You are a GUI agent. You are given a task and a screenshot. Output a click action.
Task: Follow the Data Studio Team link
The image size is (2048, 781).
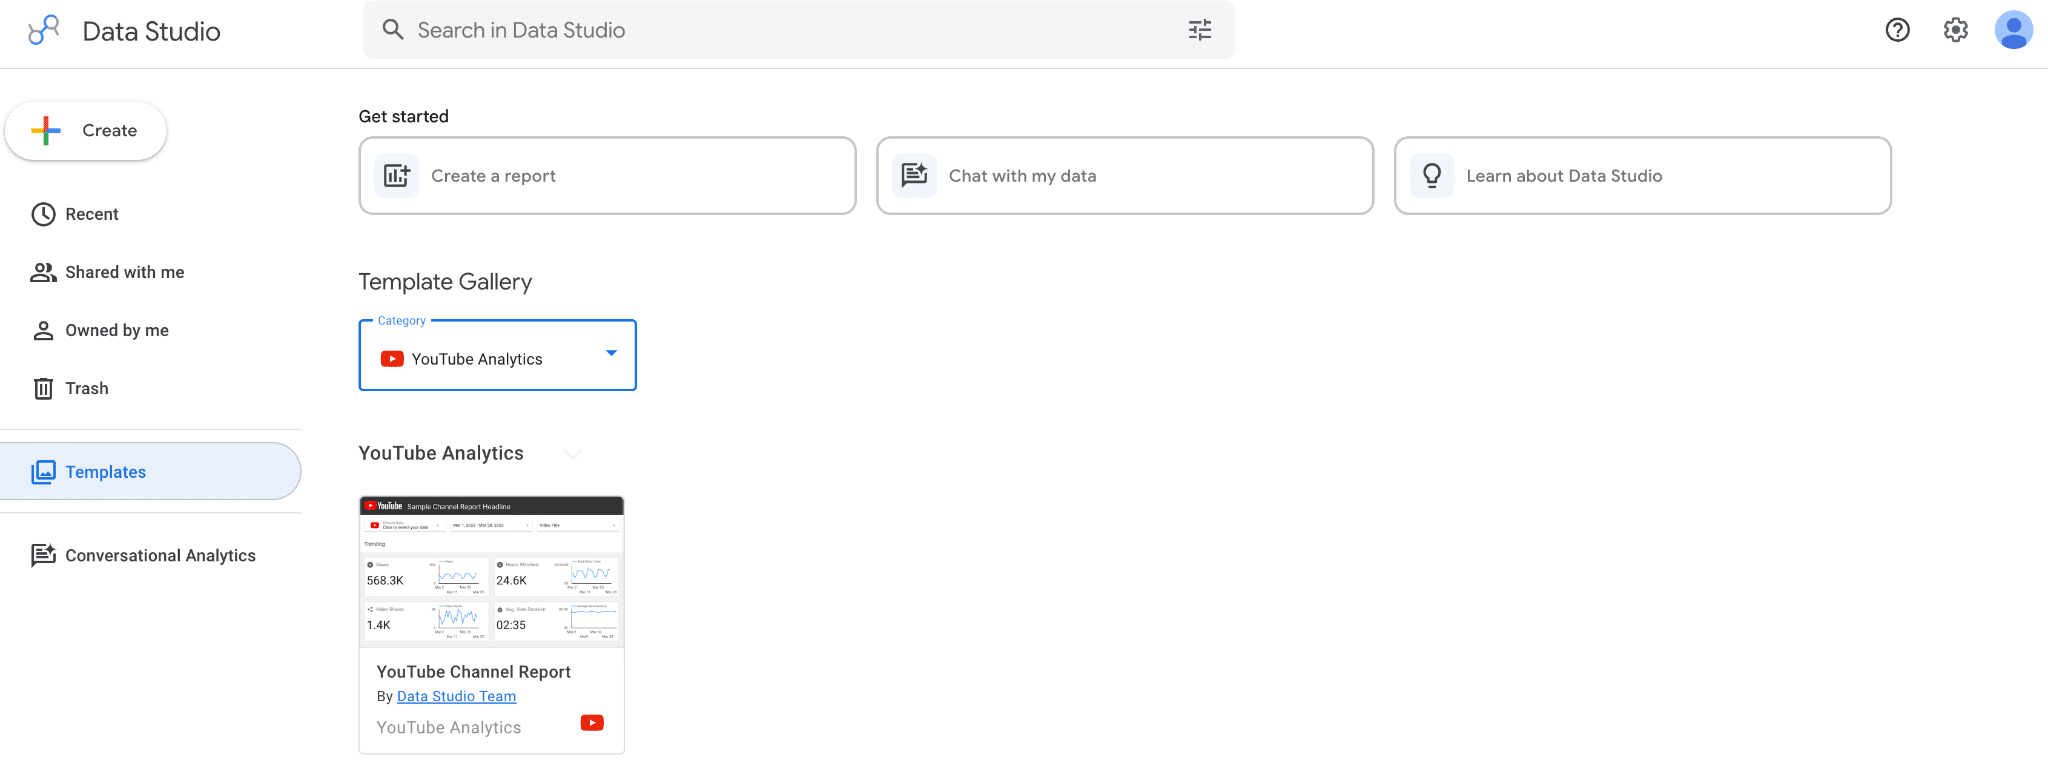[456, 696]
